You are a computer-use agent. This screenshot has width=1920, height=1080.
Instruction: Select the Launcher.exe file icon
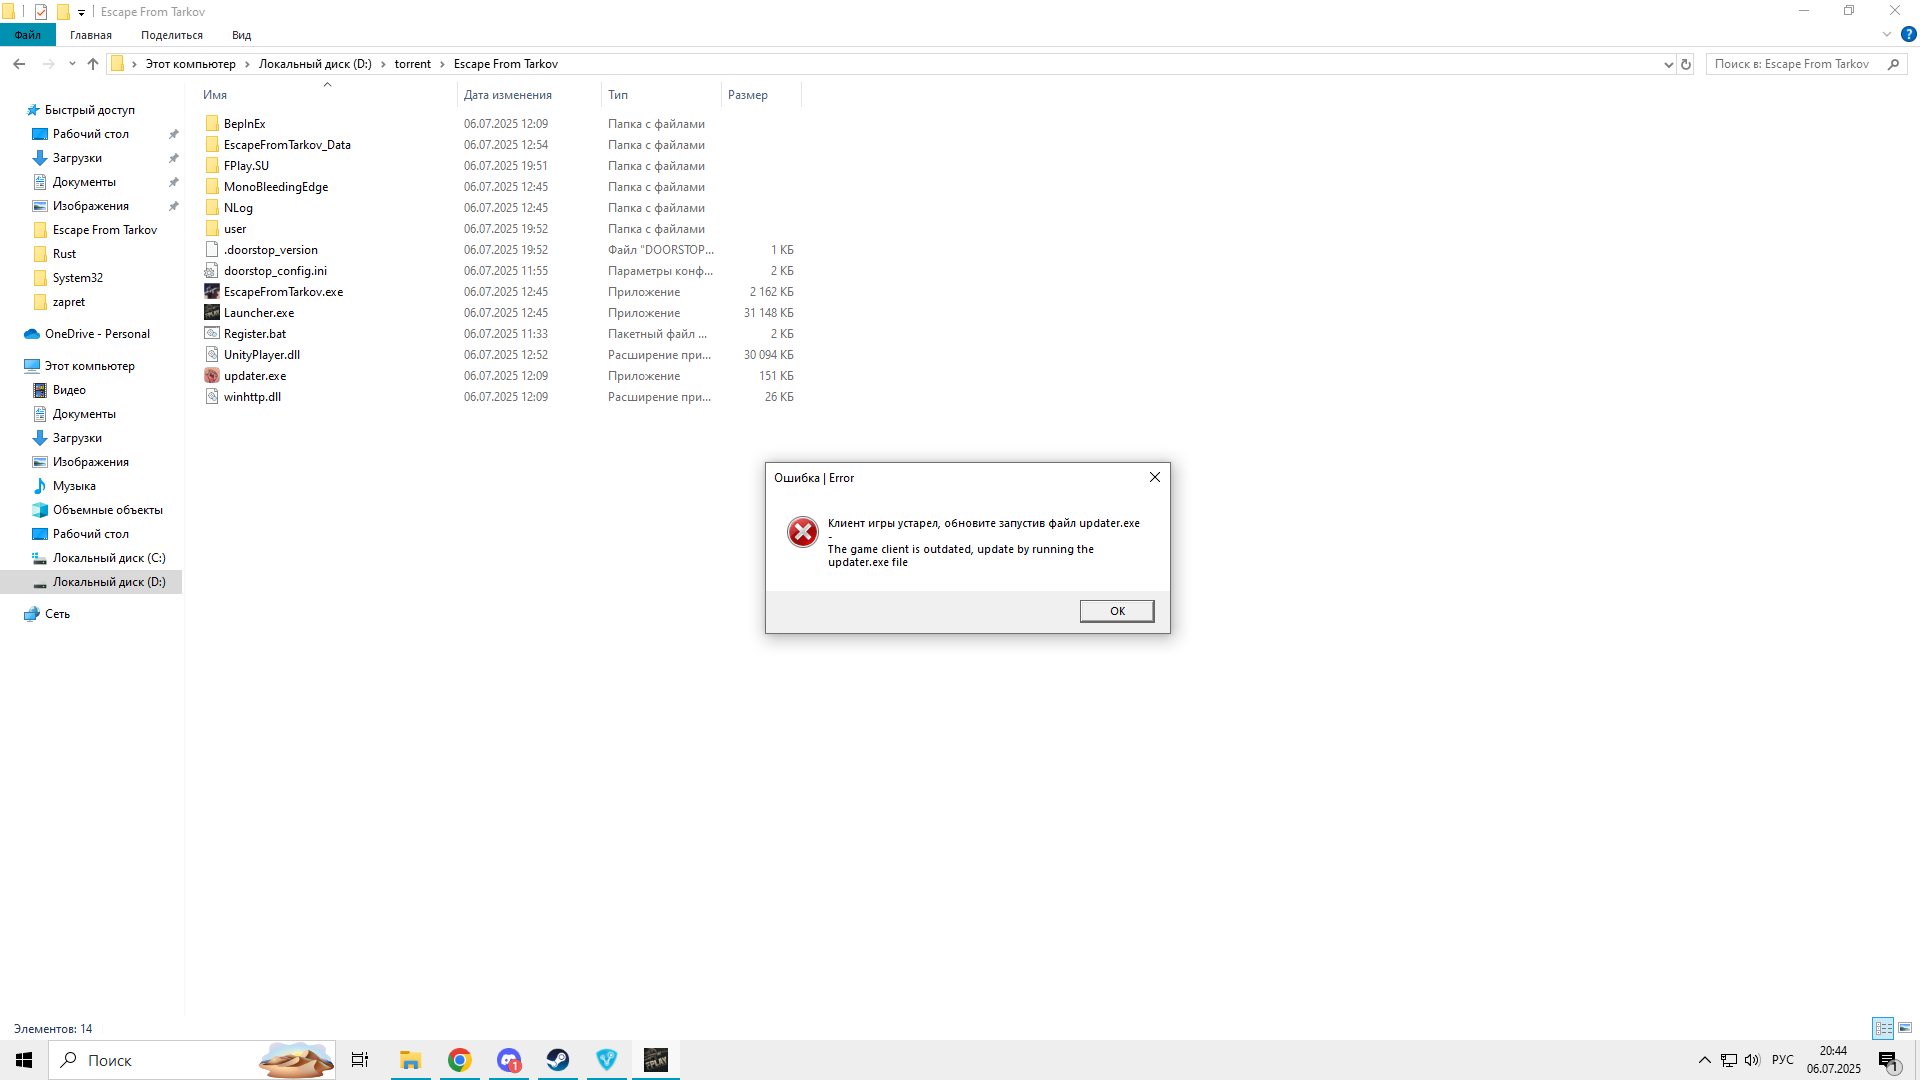point(212,313)
